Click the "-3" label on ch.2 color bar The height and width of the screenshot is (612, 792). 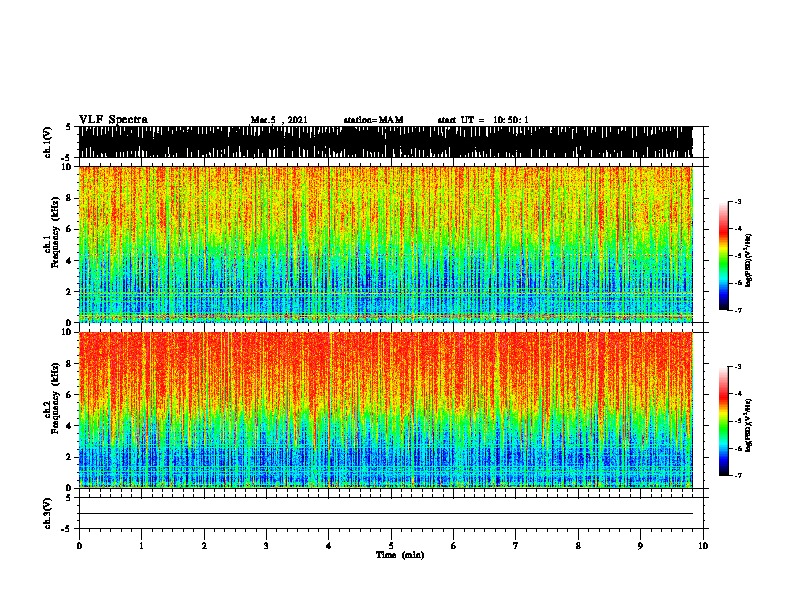[738, 367]
